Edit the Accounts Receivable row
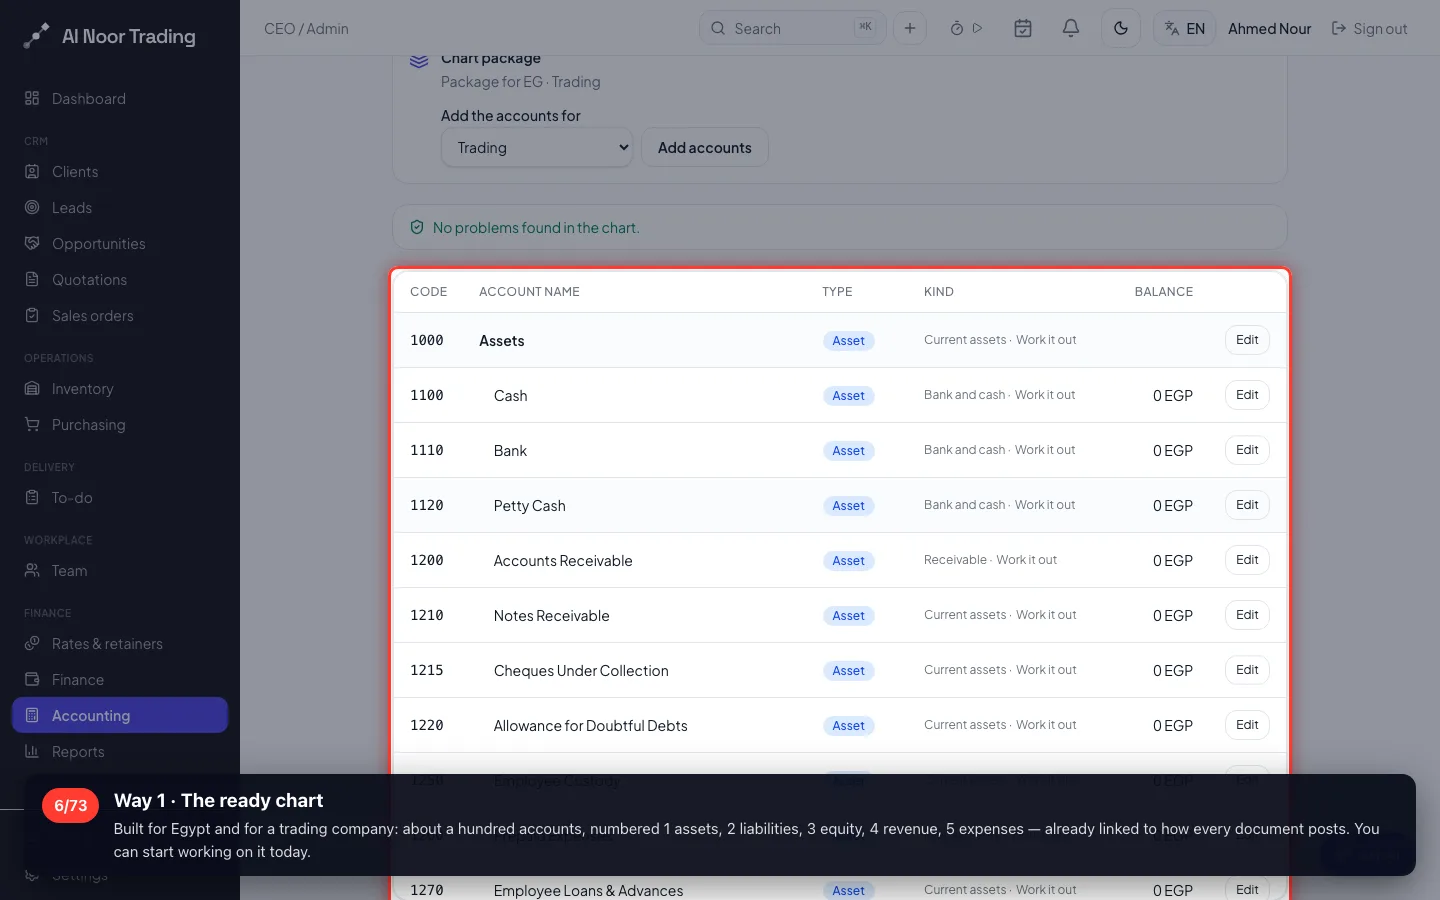This screenshot has height=900, width=1440. [x=1247, y=560]
